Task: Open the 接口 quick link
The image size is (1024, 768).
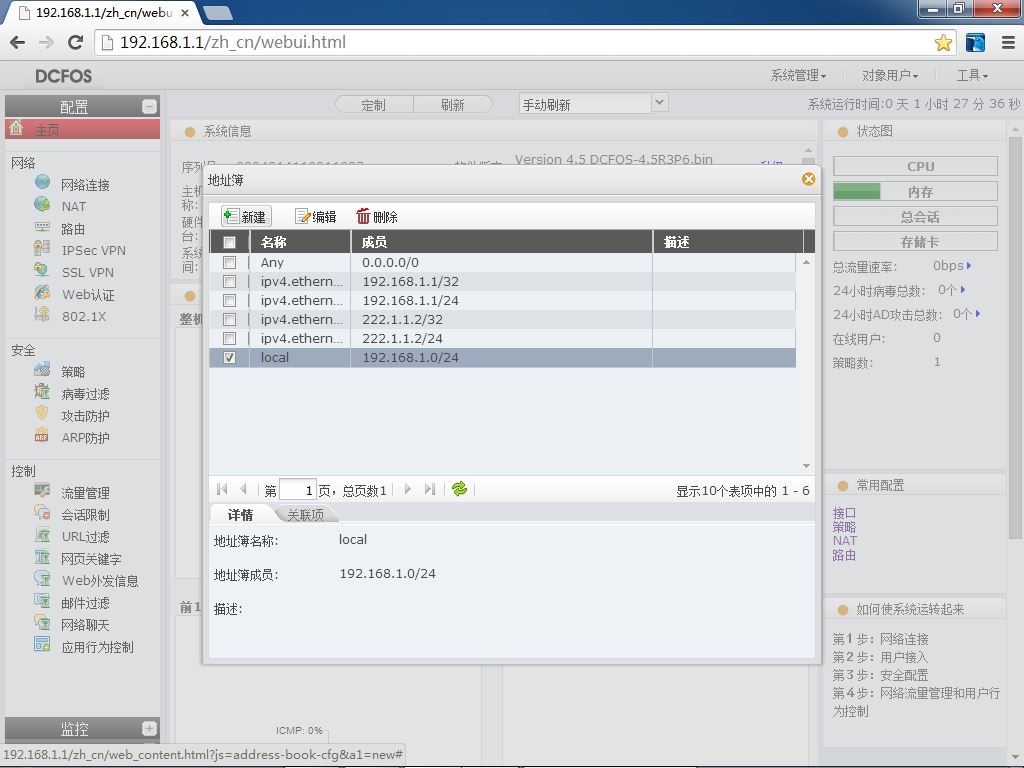Action: (x=844, y=513)
